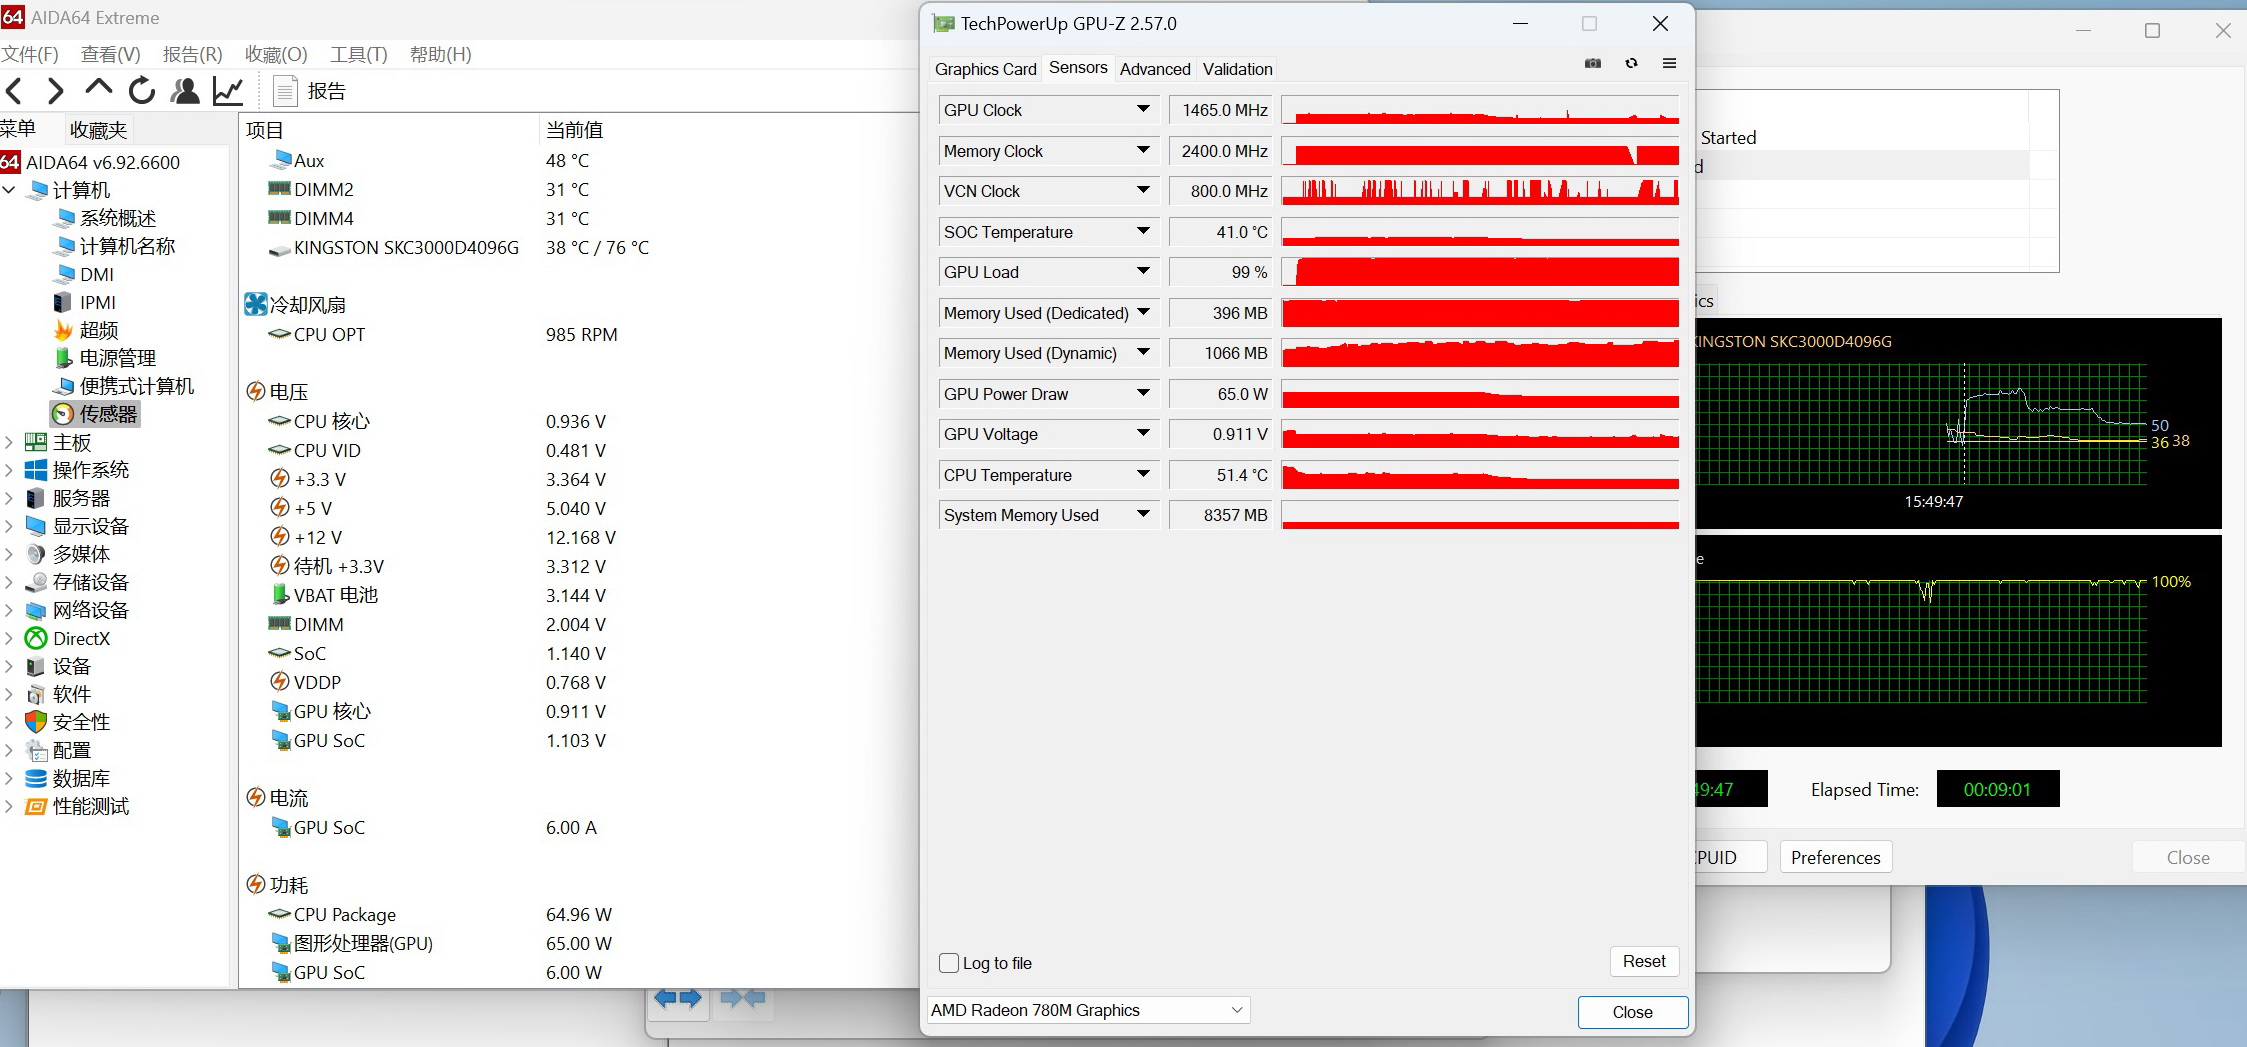Click the up-level arrow in AIDA64 toolbar

click(98, 90)
